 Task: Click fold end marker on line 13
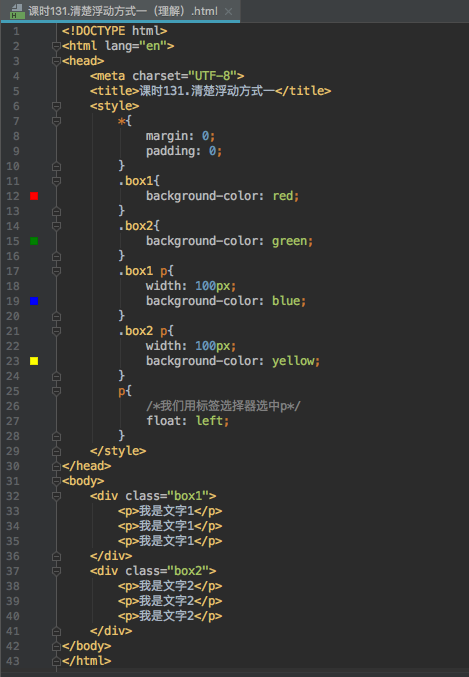56,211
